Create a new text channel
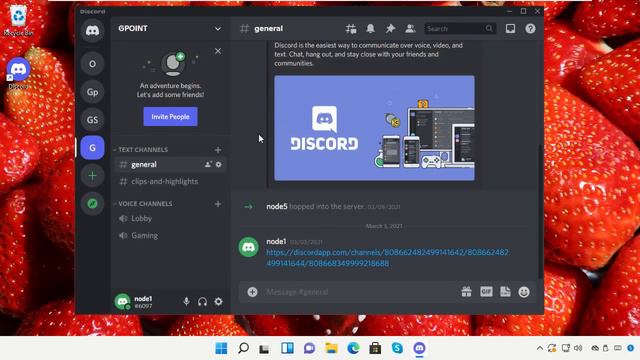The width and height of the screenshot is (640, 360). tap(218, 150)
